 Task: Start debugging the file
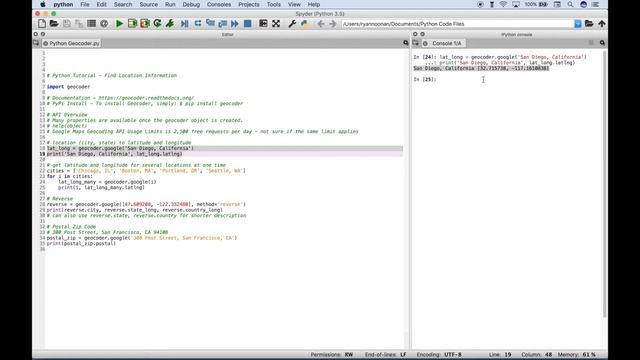[184, 24]
